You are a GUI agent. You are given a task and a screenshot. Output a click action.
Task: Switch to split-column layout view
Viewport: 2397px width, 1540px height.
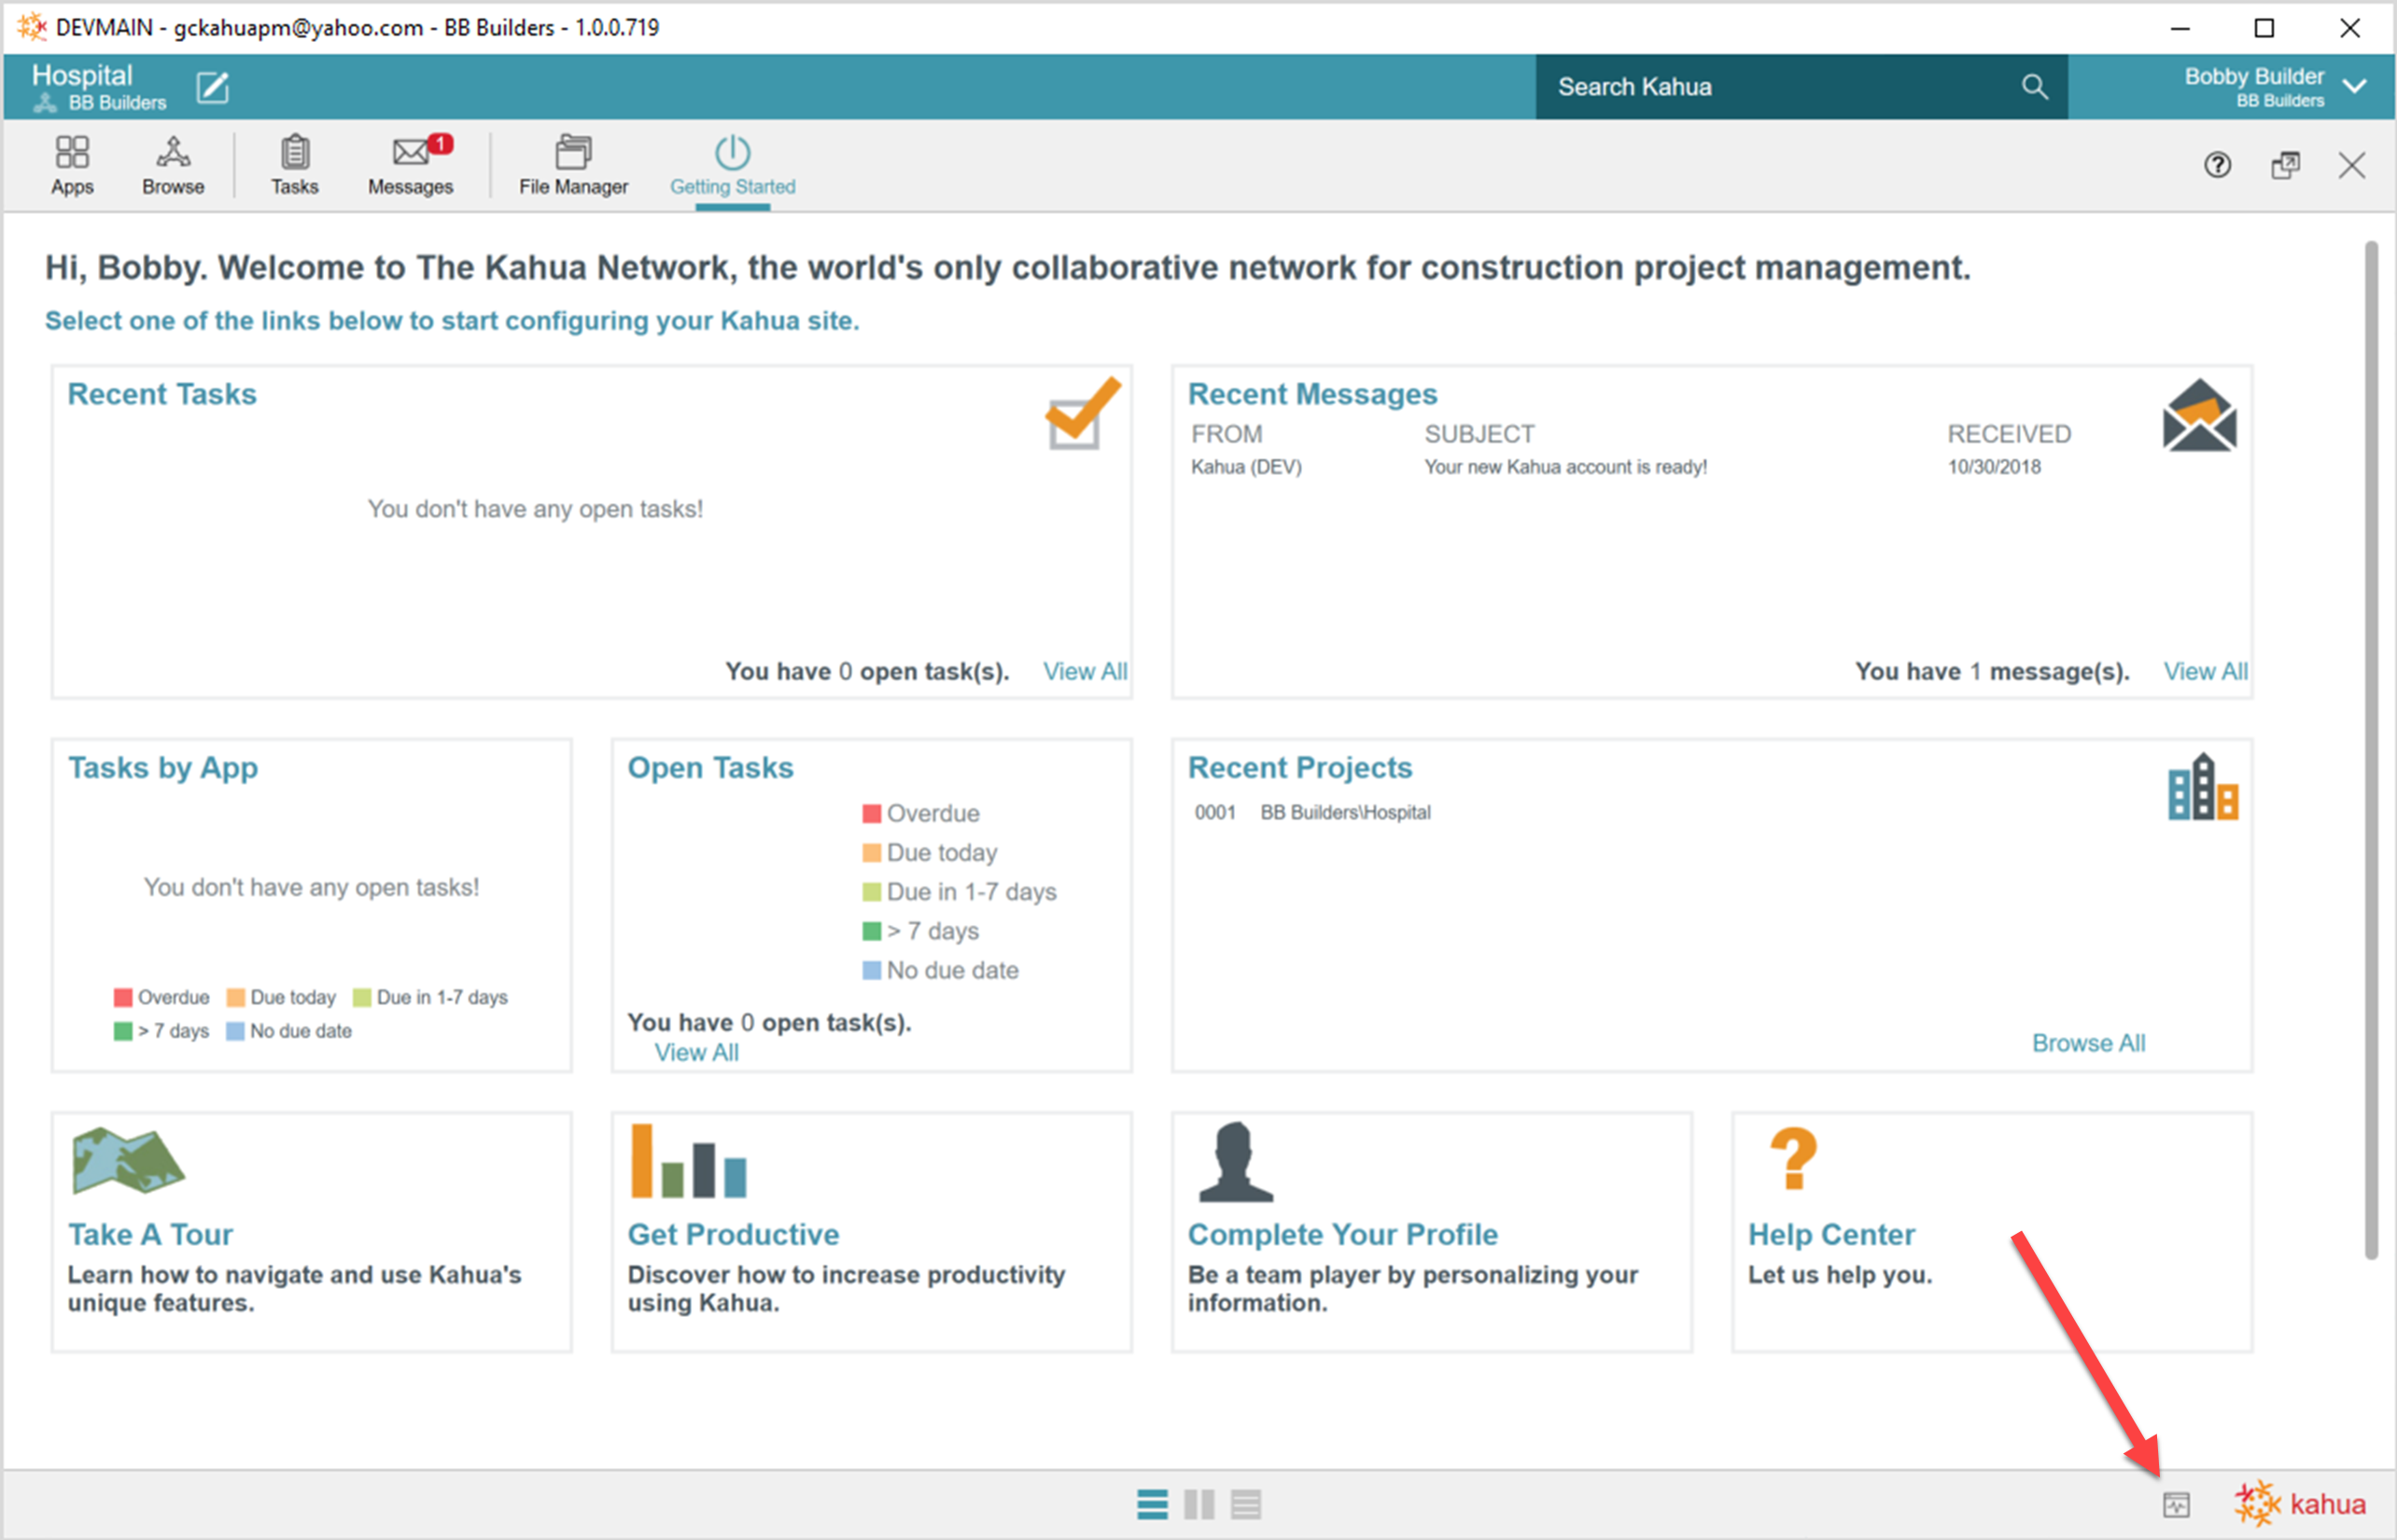tap(1199, 1504)
